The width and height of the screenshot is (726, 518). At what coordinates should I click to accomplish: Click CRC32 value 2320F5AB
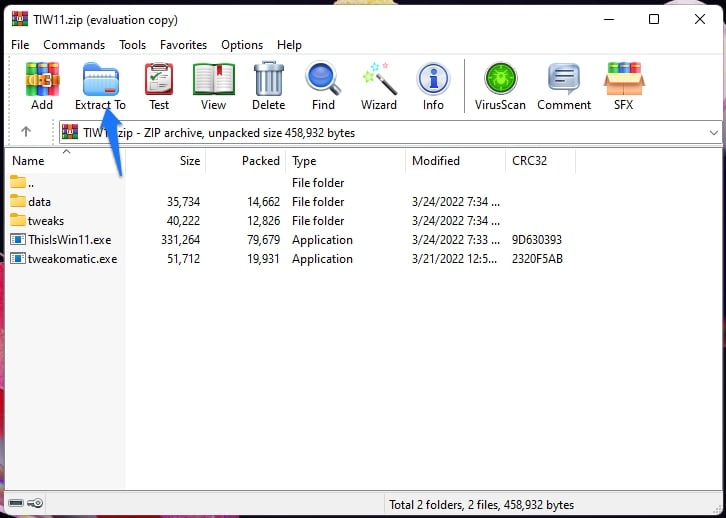(537, 259)
